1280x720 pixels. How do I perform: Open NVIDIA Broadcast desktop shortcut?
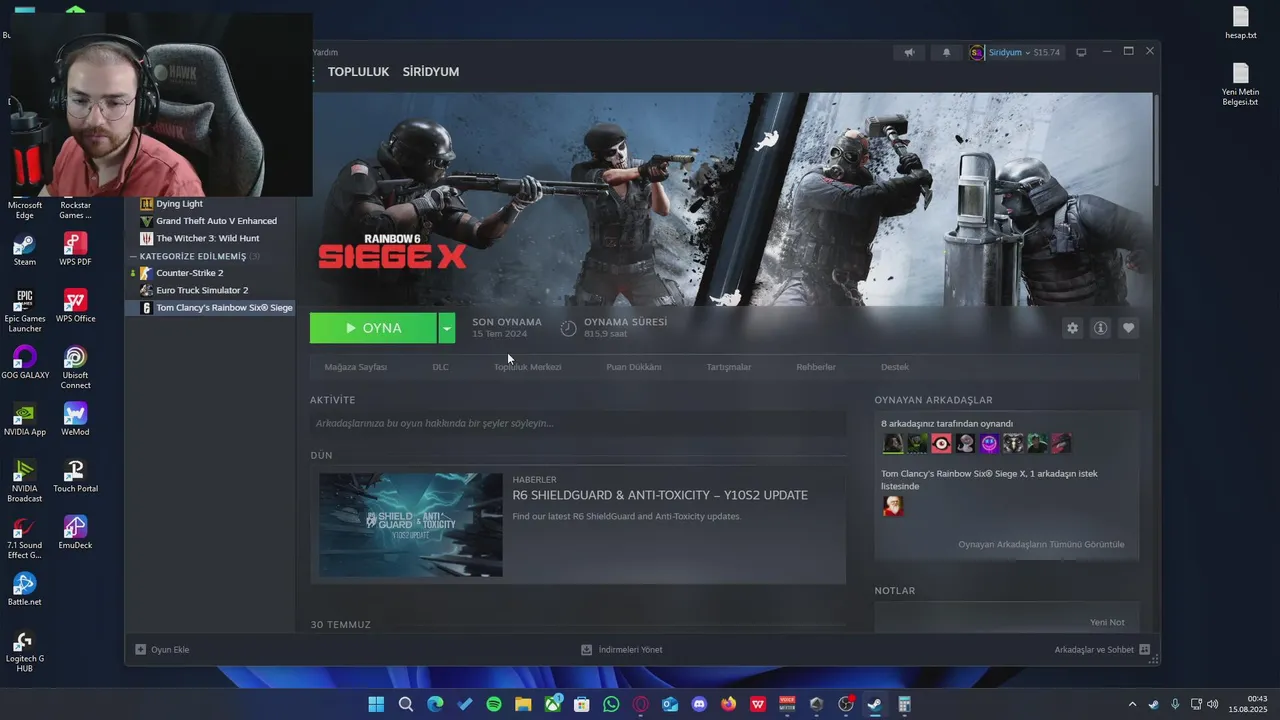tap(25, 481)
